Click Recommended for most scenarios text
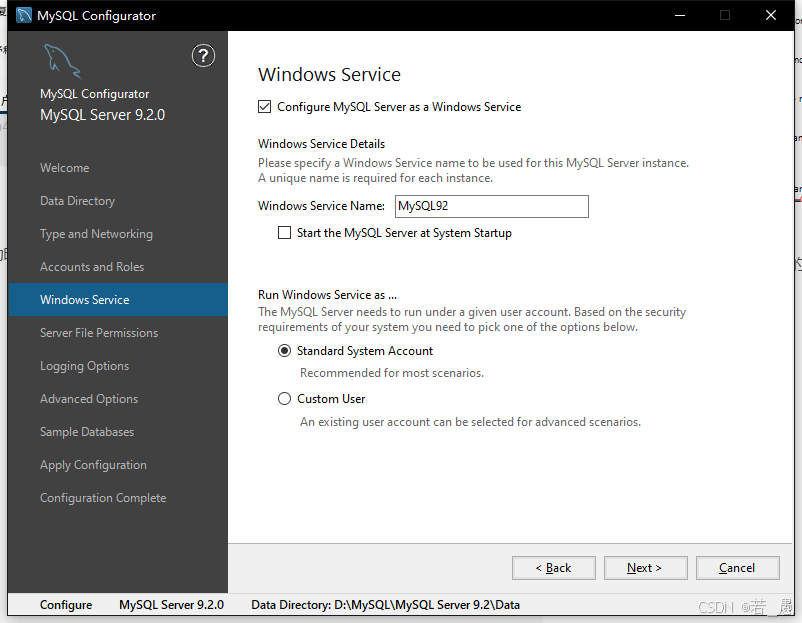 click(x=392, y=373)
